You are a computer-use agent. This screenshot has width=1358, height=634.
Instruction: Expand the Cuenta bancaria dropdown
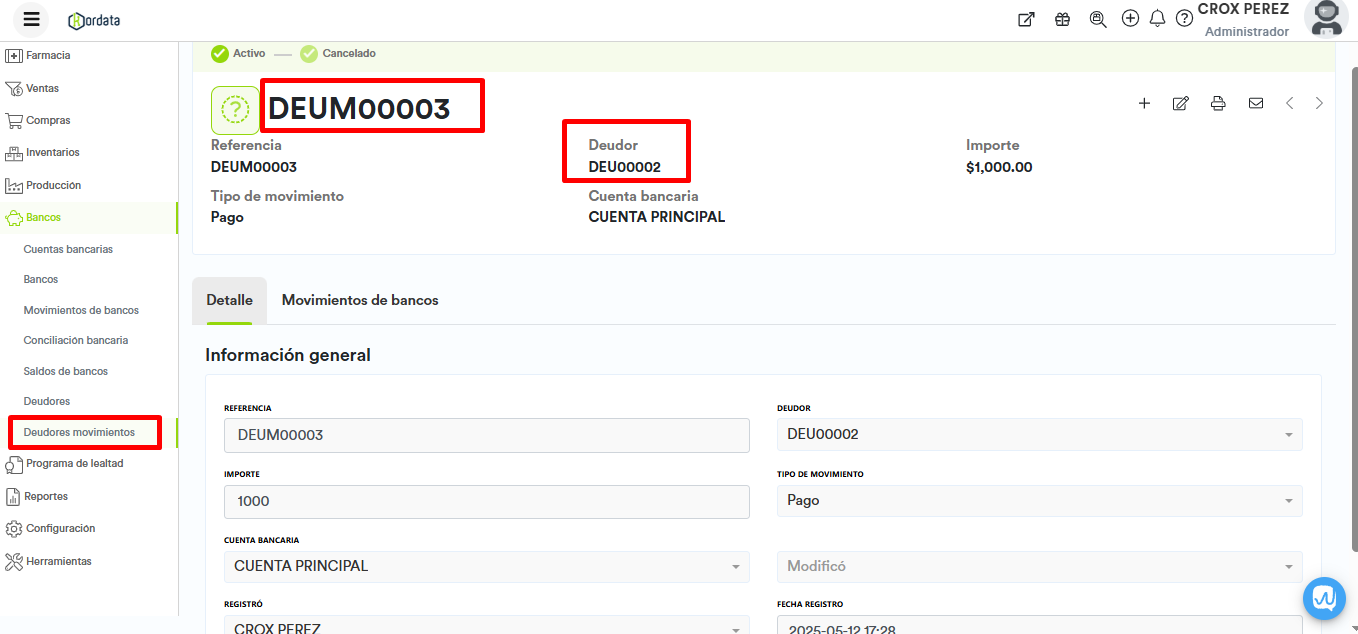pyautogui.click(x=735, y=566)
